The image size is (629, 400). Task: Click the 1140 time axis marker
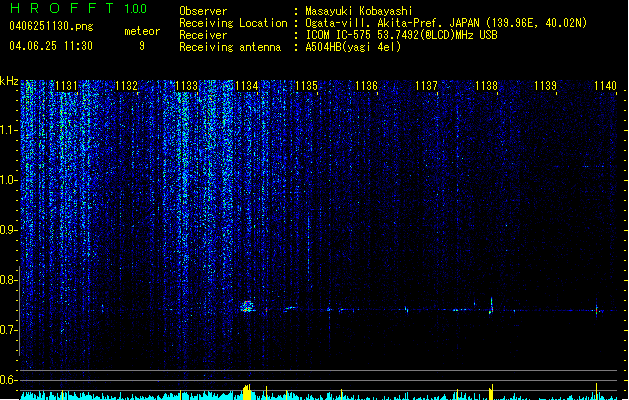point(605,86)
